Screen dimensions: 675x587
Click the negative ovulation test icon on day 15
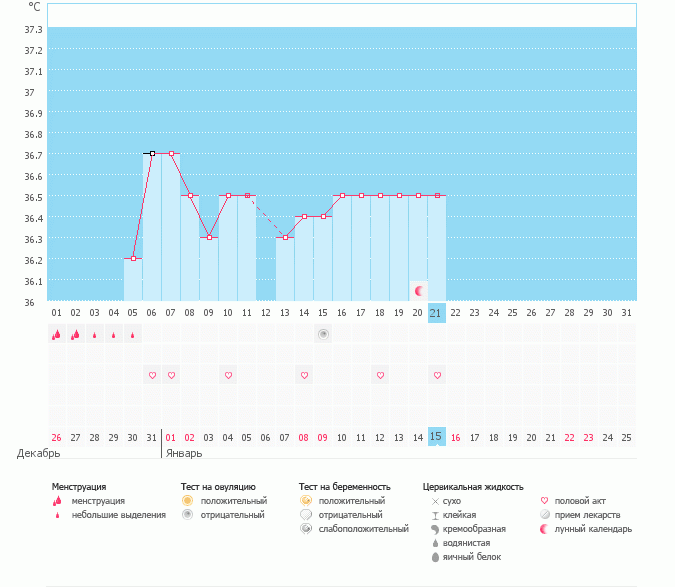click(323, 334)
